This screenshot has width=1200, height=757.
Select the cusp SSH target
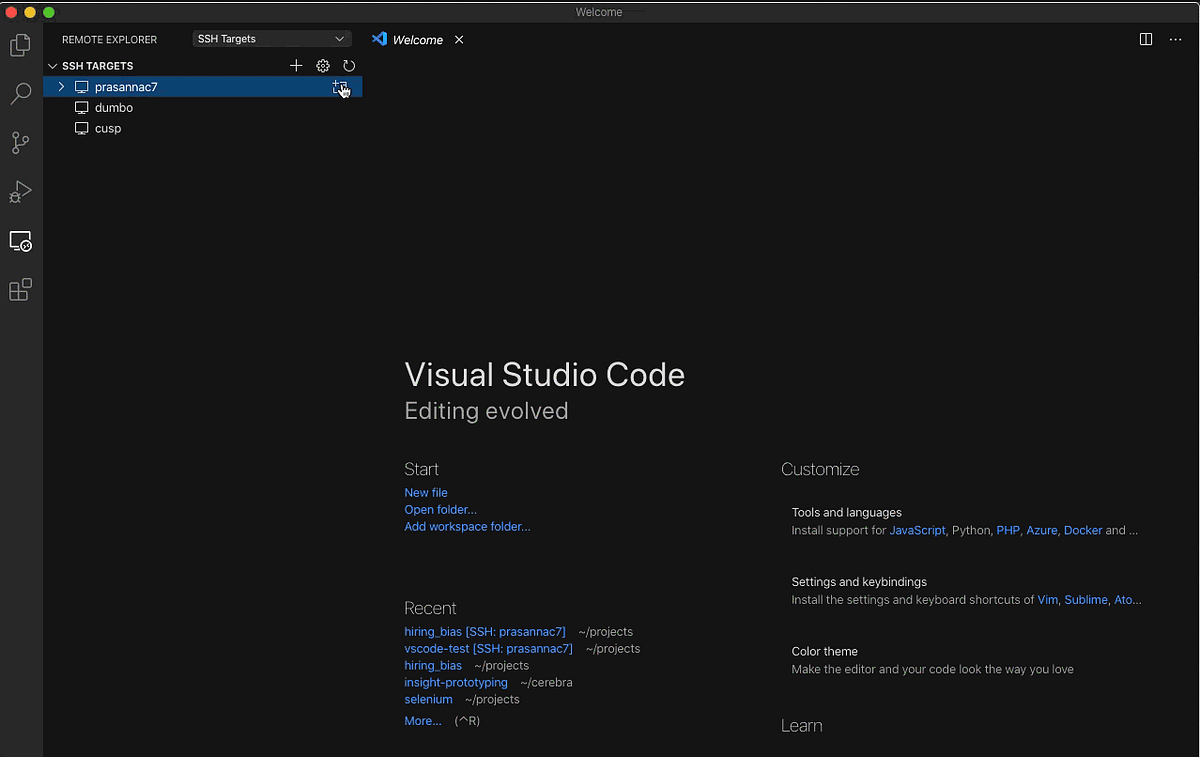107,128
